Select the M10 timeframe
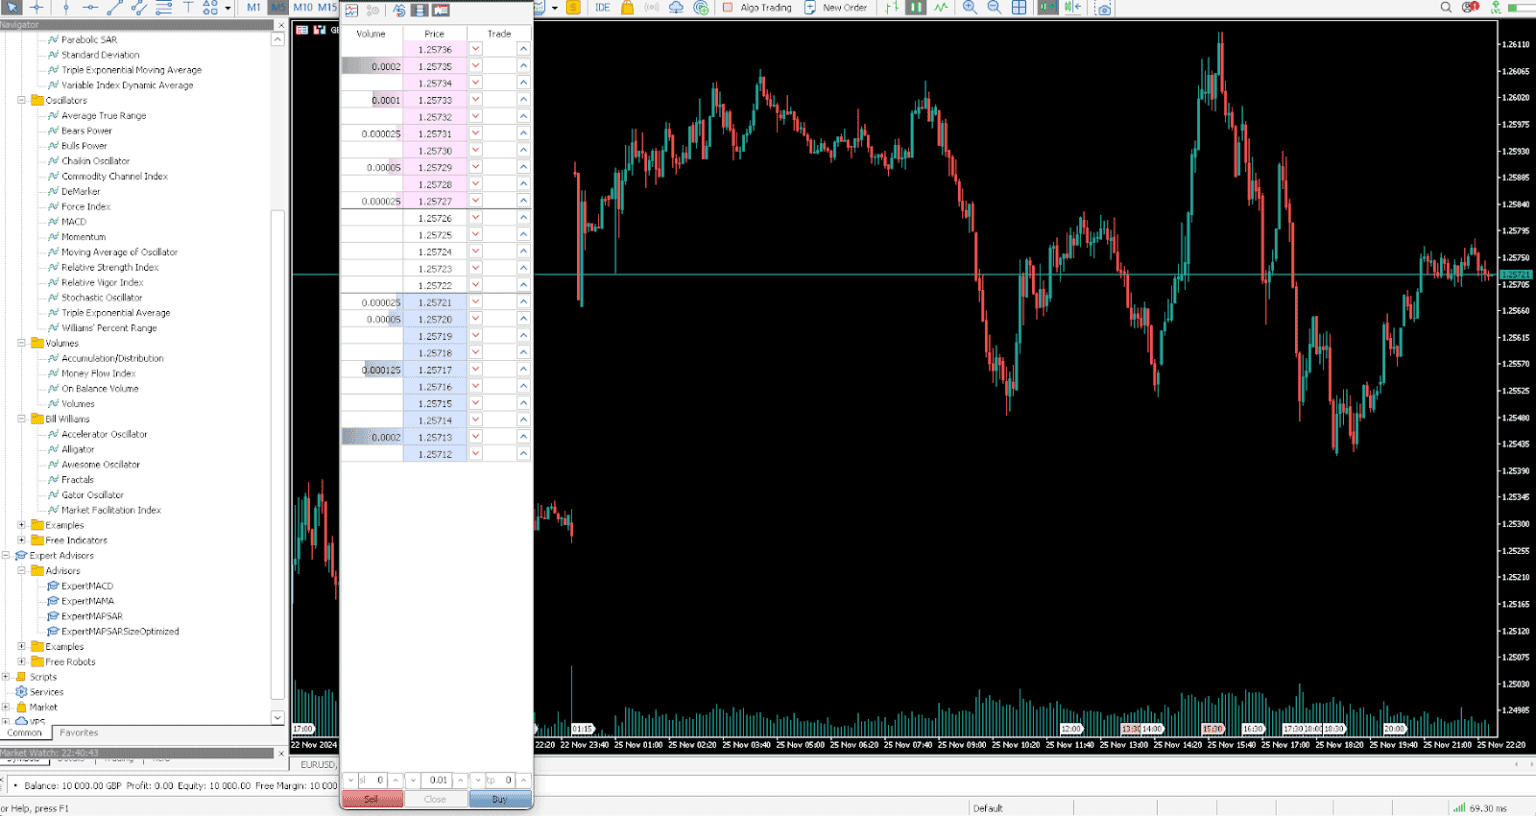The width and height of the screenshot is (1536, 816). point(303,7)
